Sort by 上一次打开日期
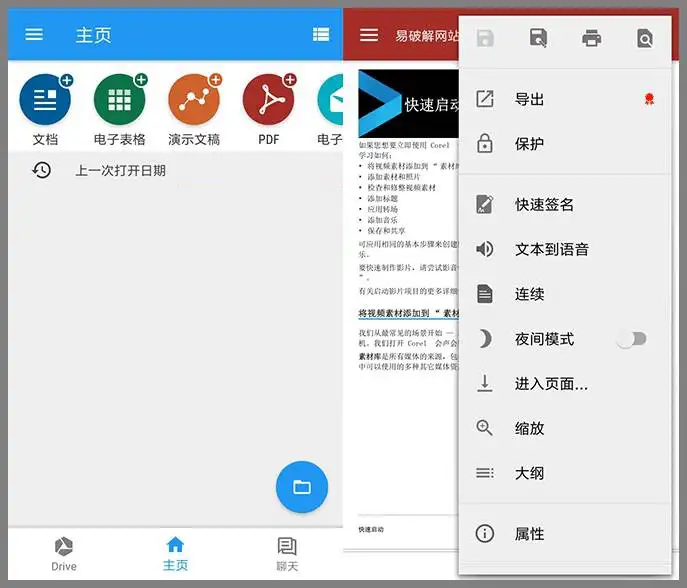This screenshot has height=588, width=687. click(x=120, y=171)
